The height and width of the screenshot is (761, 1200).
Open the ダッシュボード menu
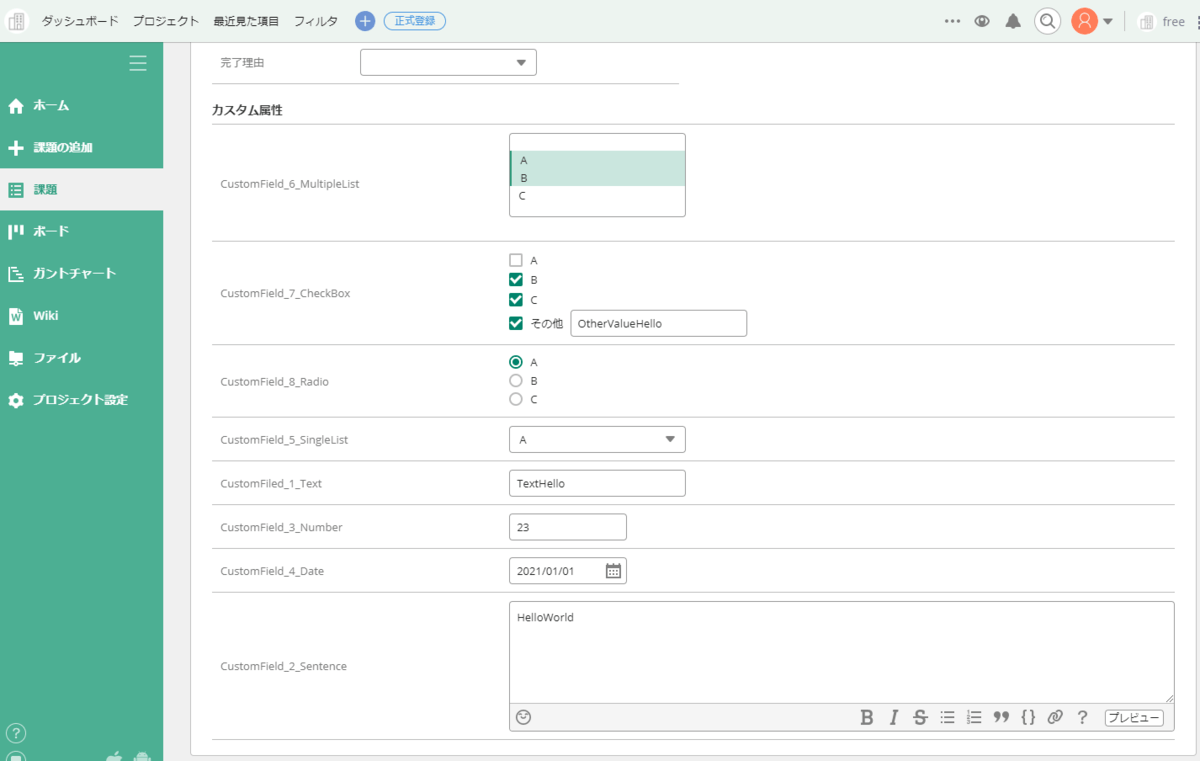tap(79, 20)
